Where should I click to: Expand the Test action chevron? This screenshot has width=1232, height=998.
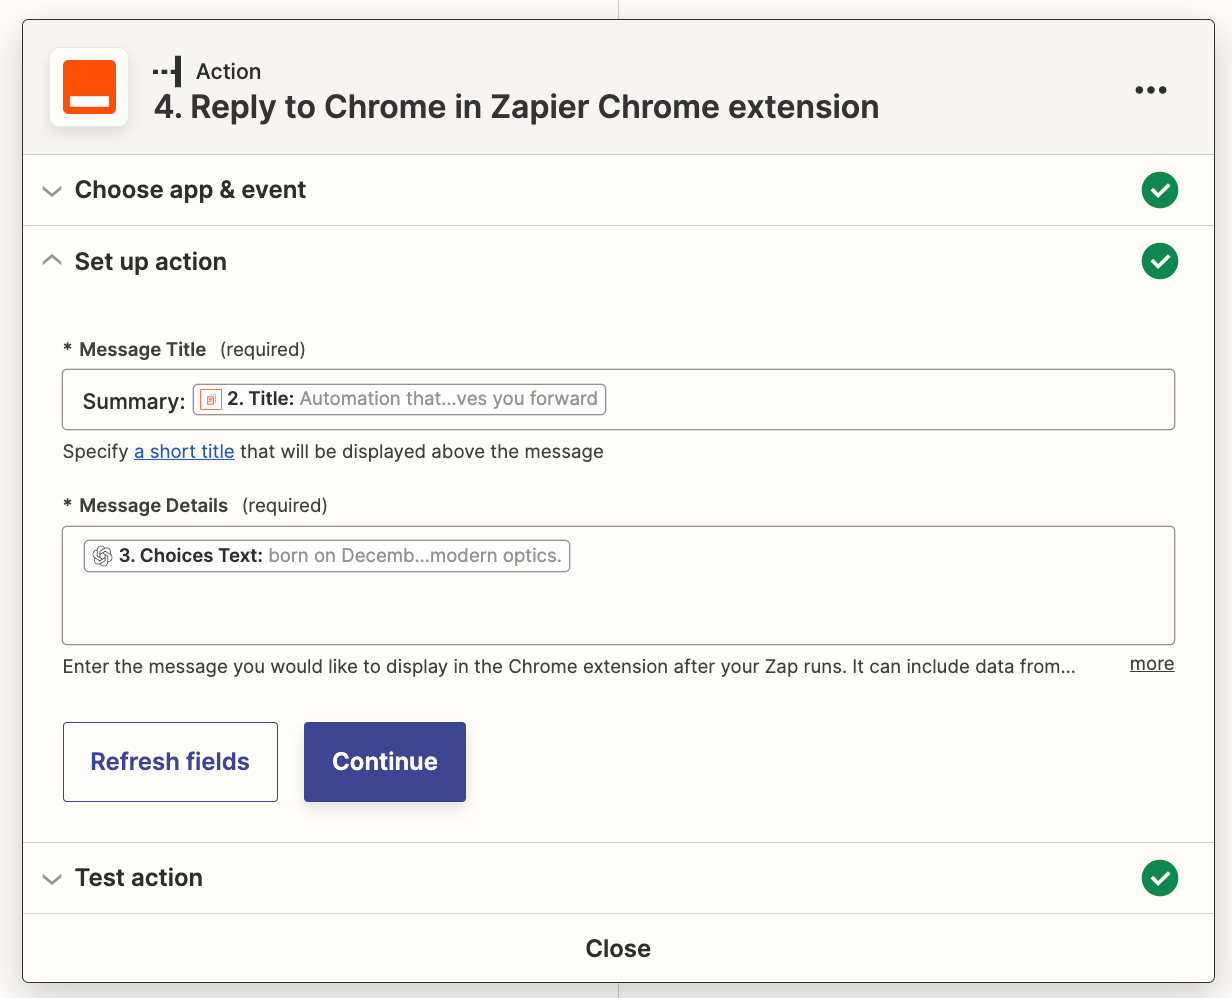(52, 879)
